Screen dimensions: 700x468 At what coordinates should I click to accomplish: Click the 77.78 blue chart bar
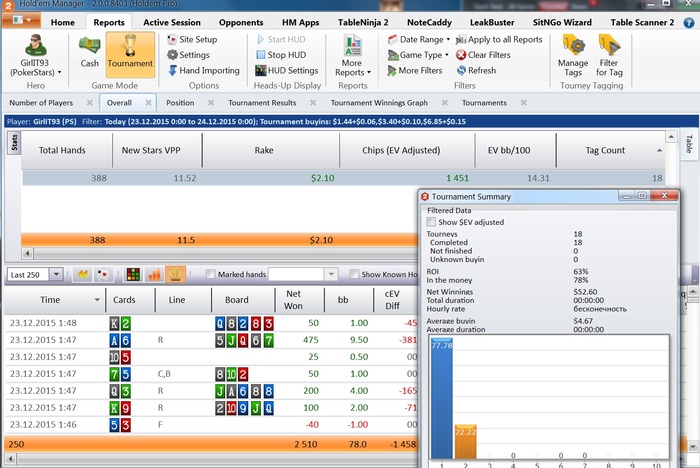(442, 399)
